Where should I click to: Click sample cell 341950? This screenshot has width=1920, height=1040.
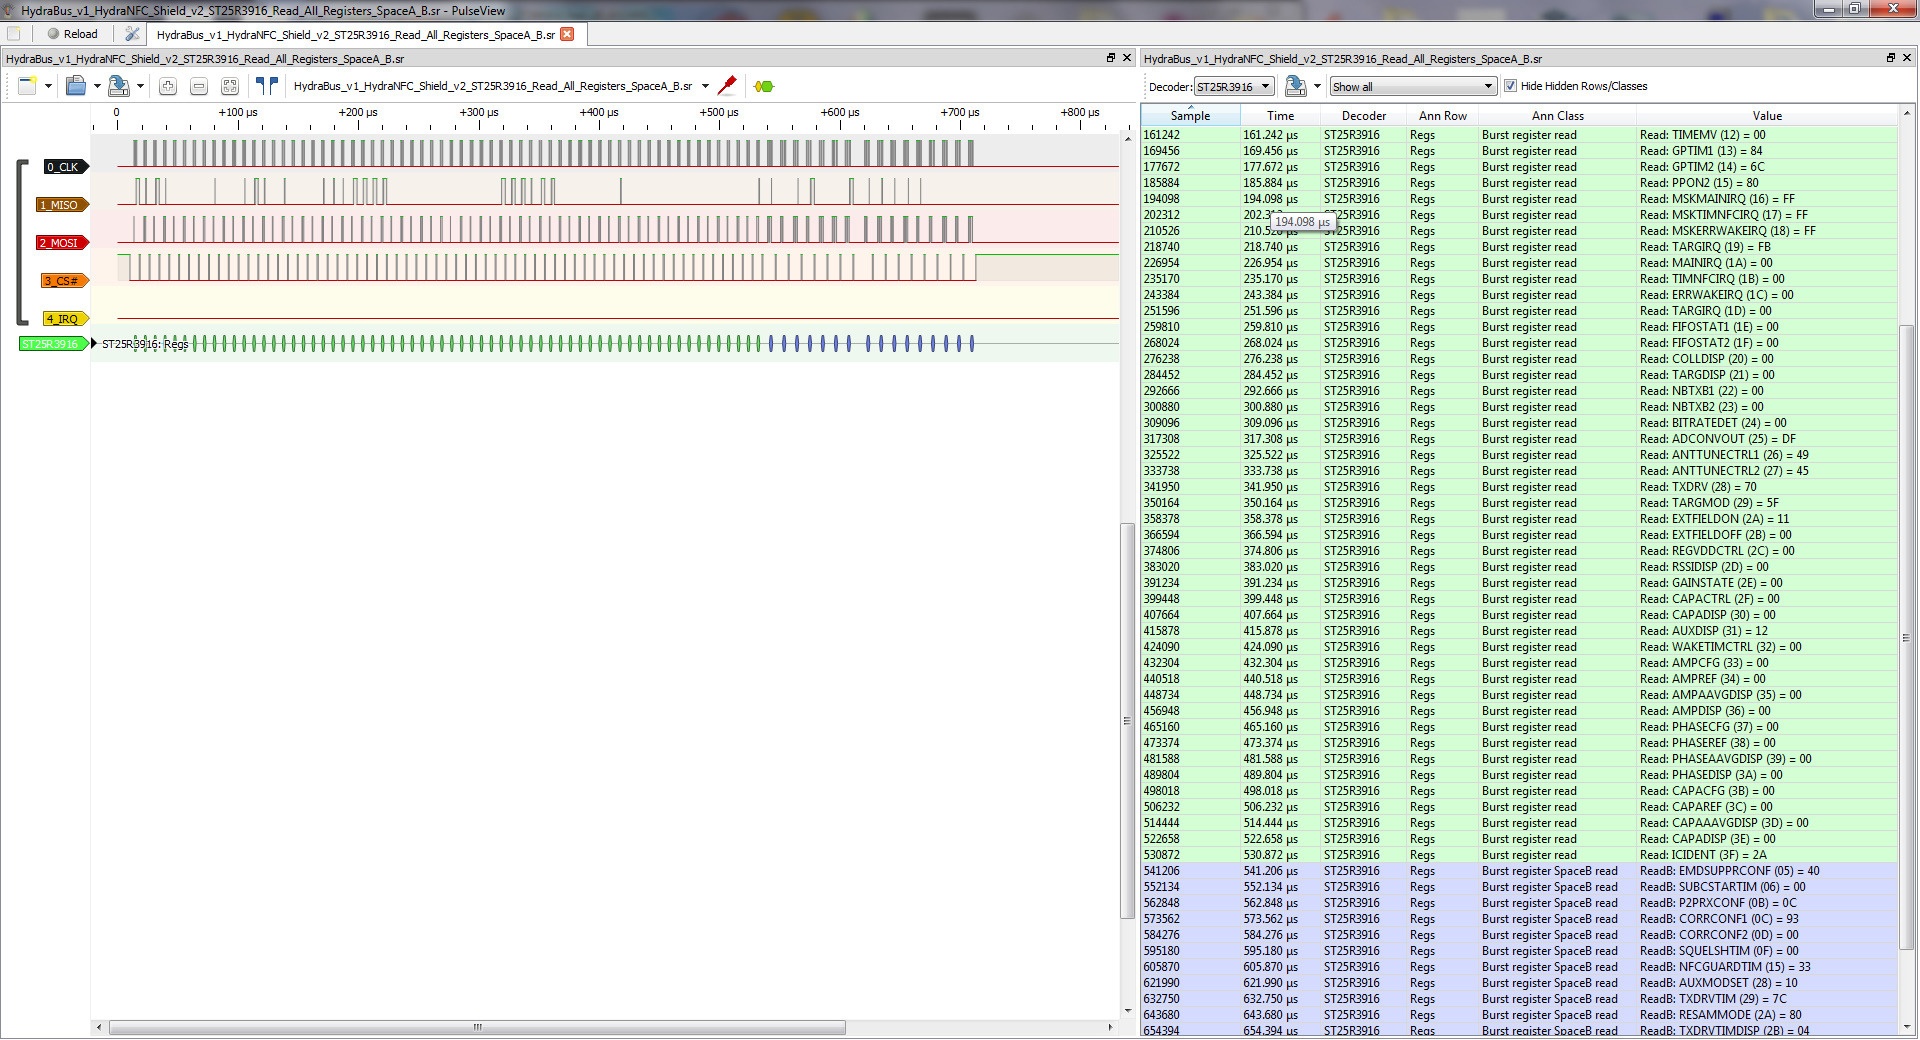coord(1190,487)
